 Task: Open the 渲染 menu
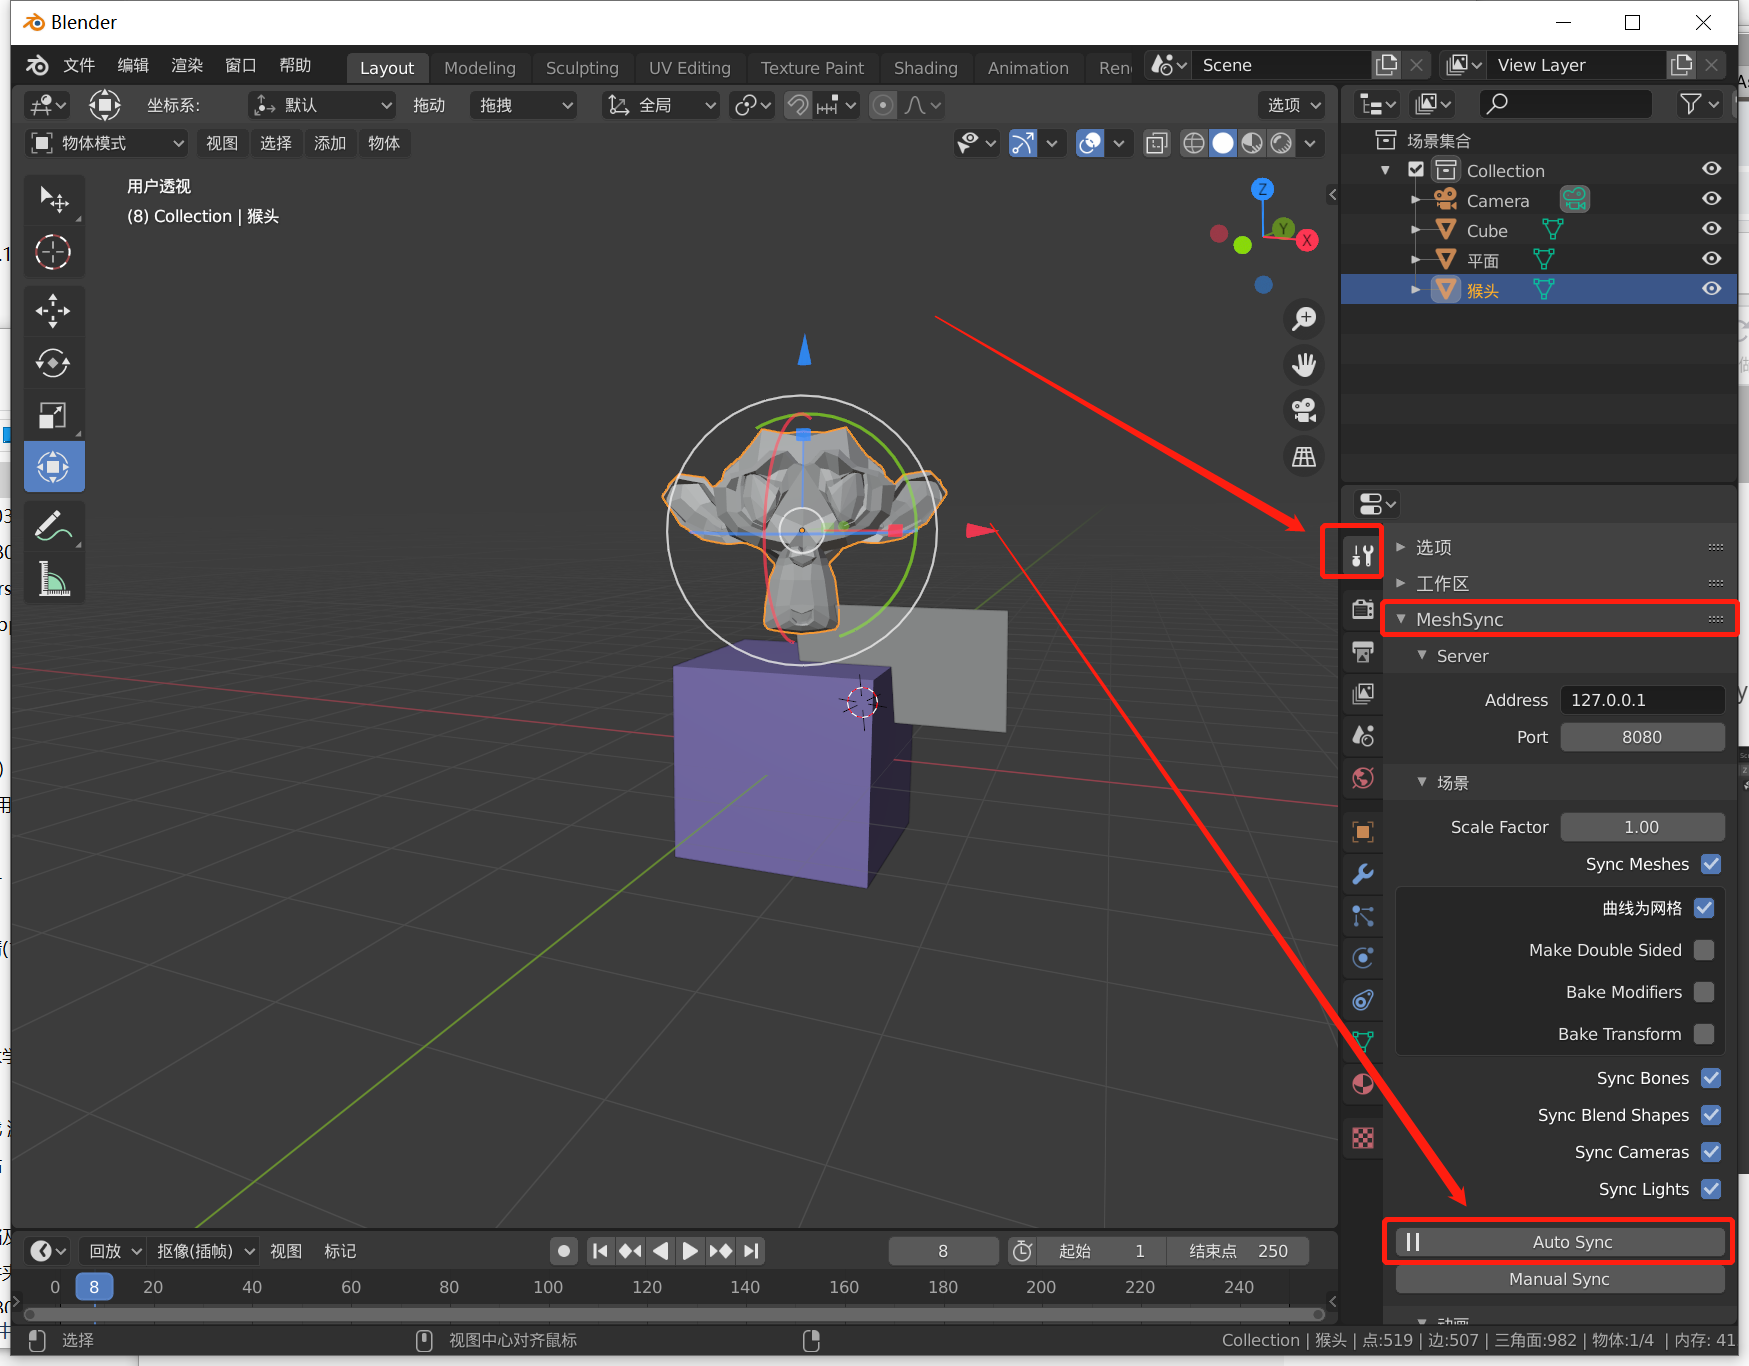click(186, 65)
